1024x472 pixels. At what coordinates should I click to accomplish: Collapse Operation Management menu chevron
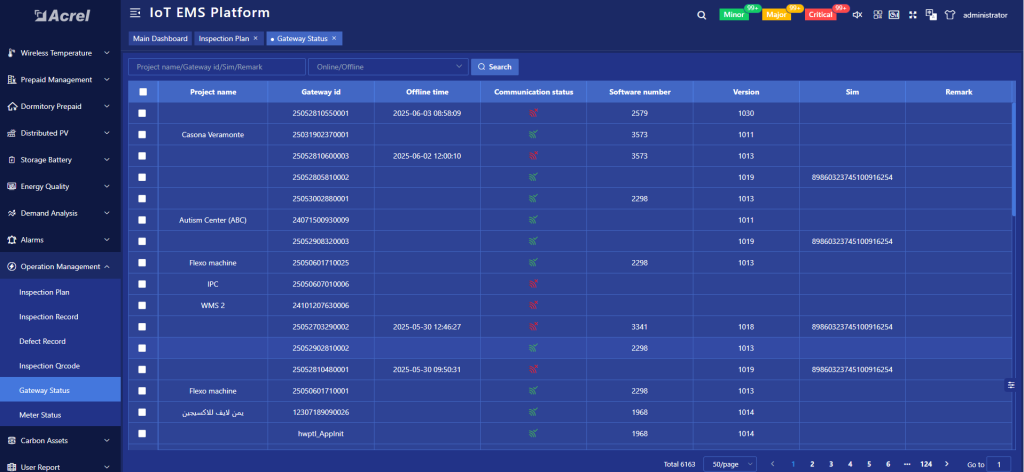click(106, 266)
